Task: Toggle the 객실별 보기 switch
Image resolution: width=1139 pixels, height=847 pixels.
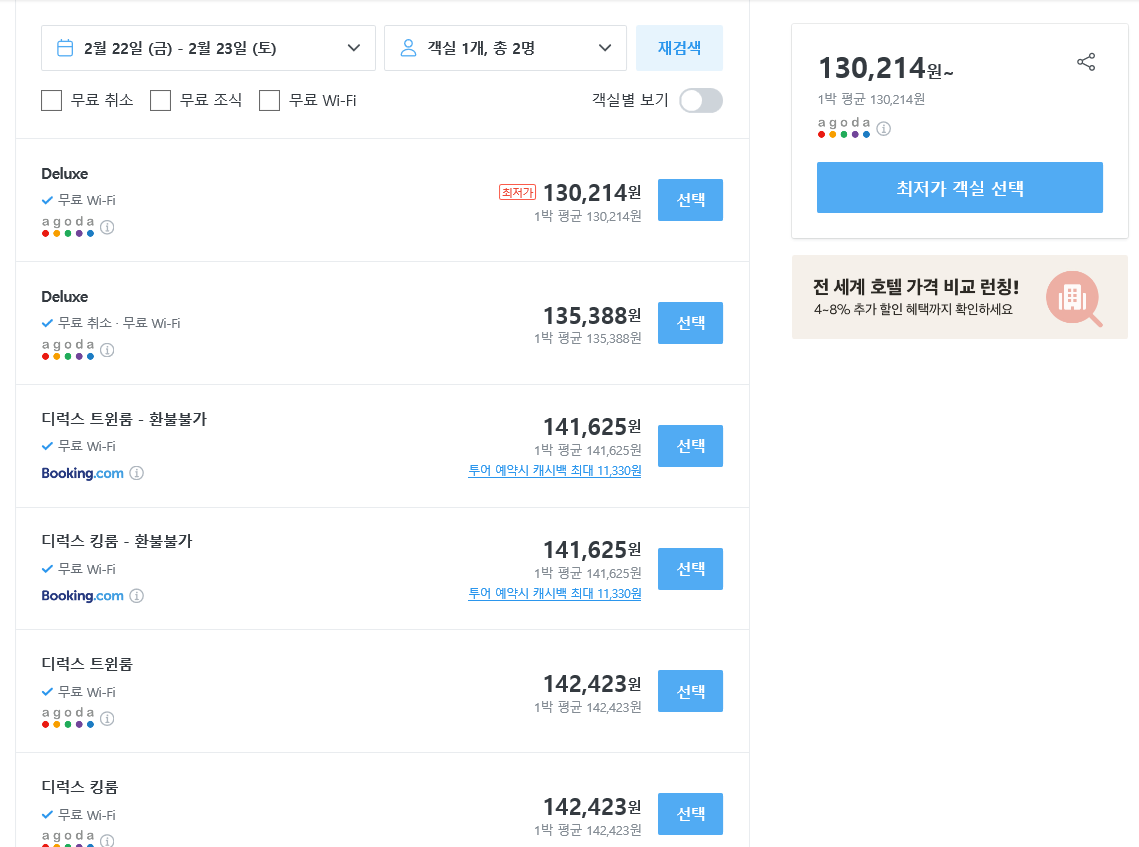Action: tap(700, 101)
